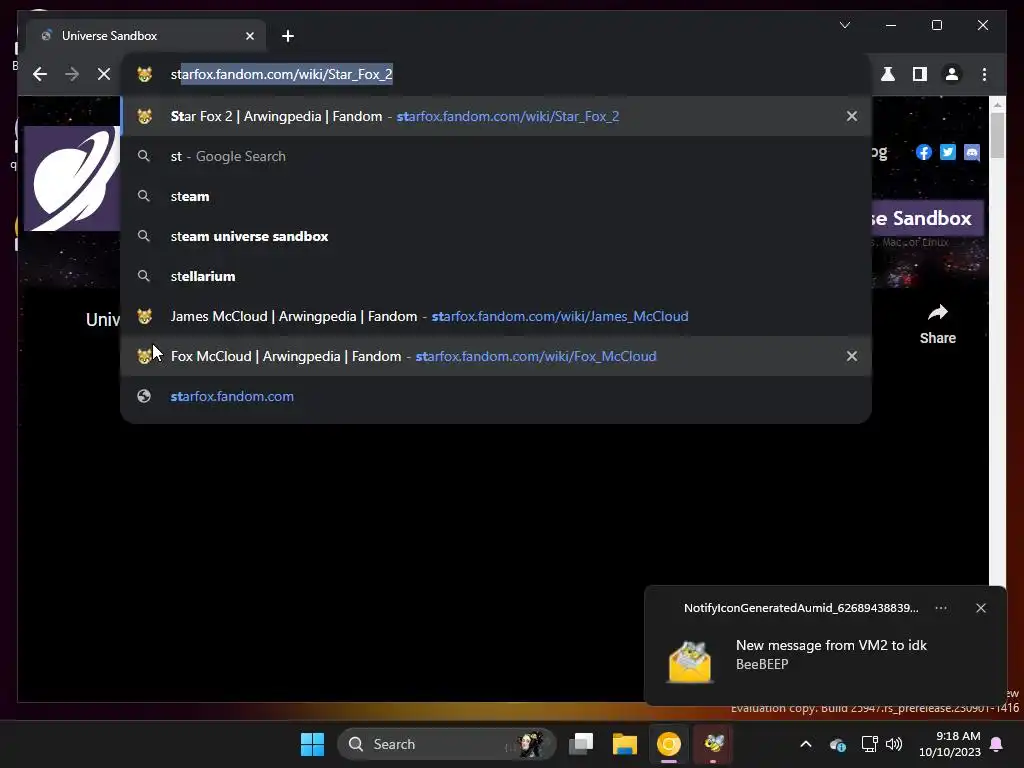1024x768 pixels.
Task: Pick the 'steam' search suggestion
Action: coord(496,196)
